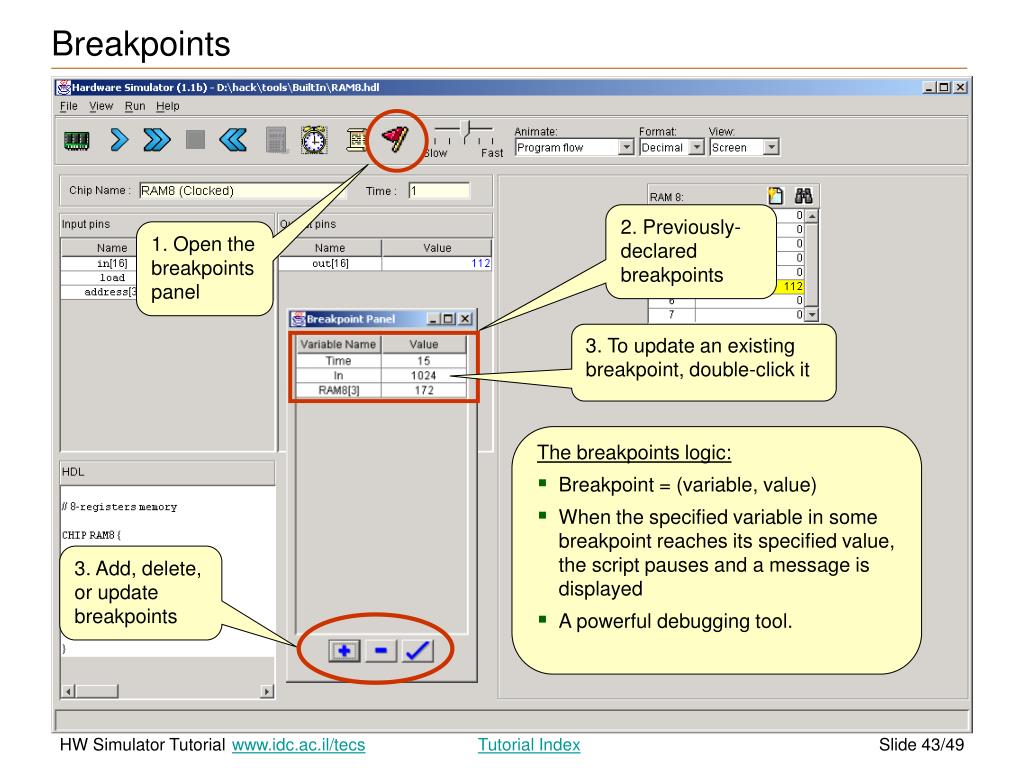The image size is (1024, 768).
Task: Click RAM 8 scrollbar down arrow
Action: (812, 315)
